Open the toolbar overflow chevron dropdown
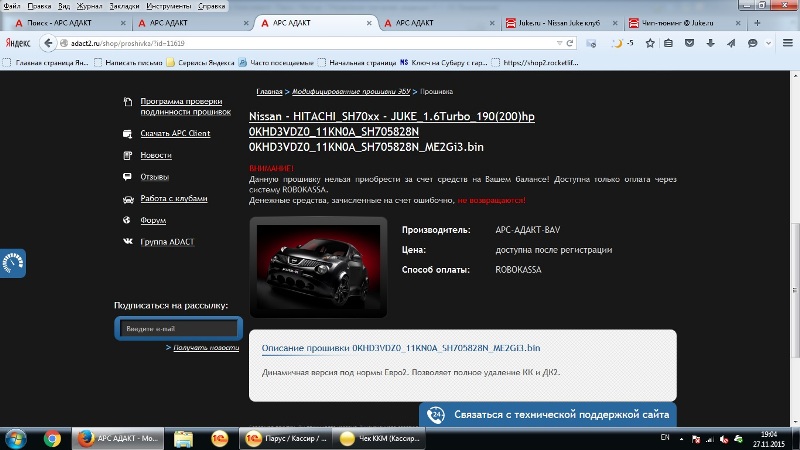 point(768,43)
